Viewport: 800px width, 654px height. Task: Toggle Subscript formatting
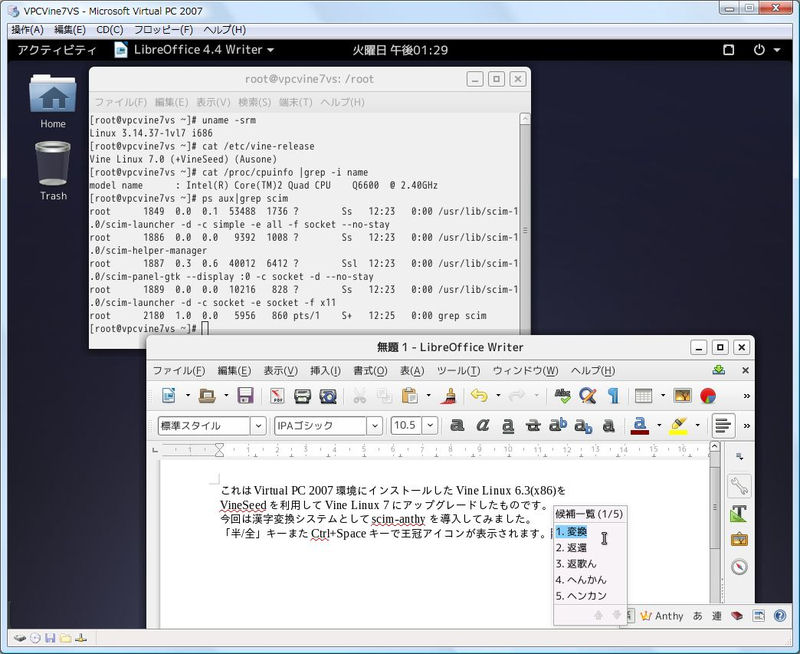point(583,425)
